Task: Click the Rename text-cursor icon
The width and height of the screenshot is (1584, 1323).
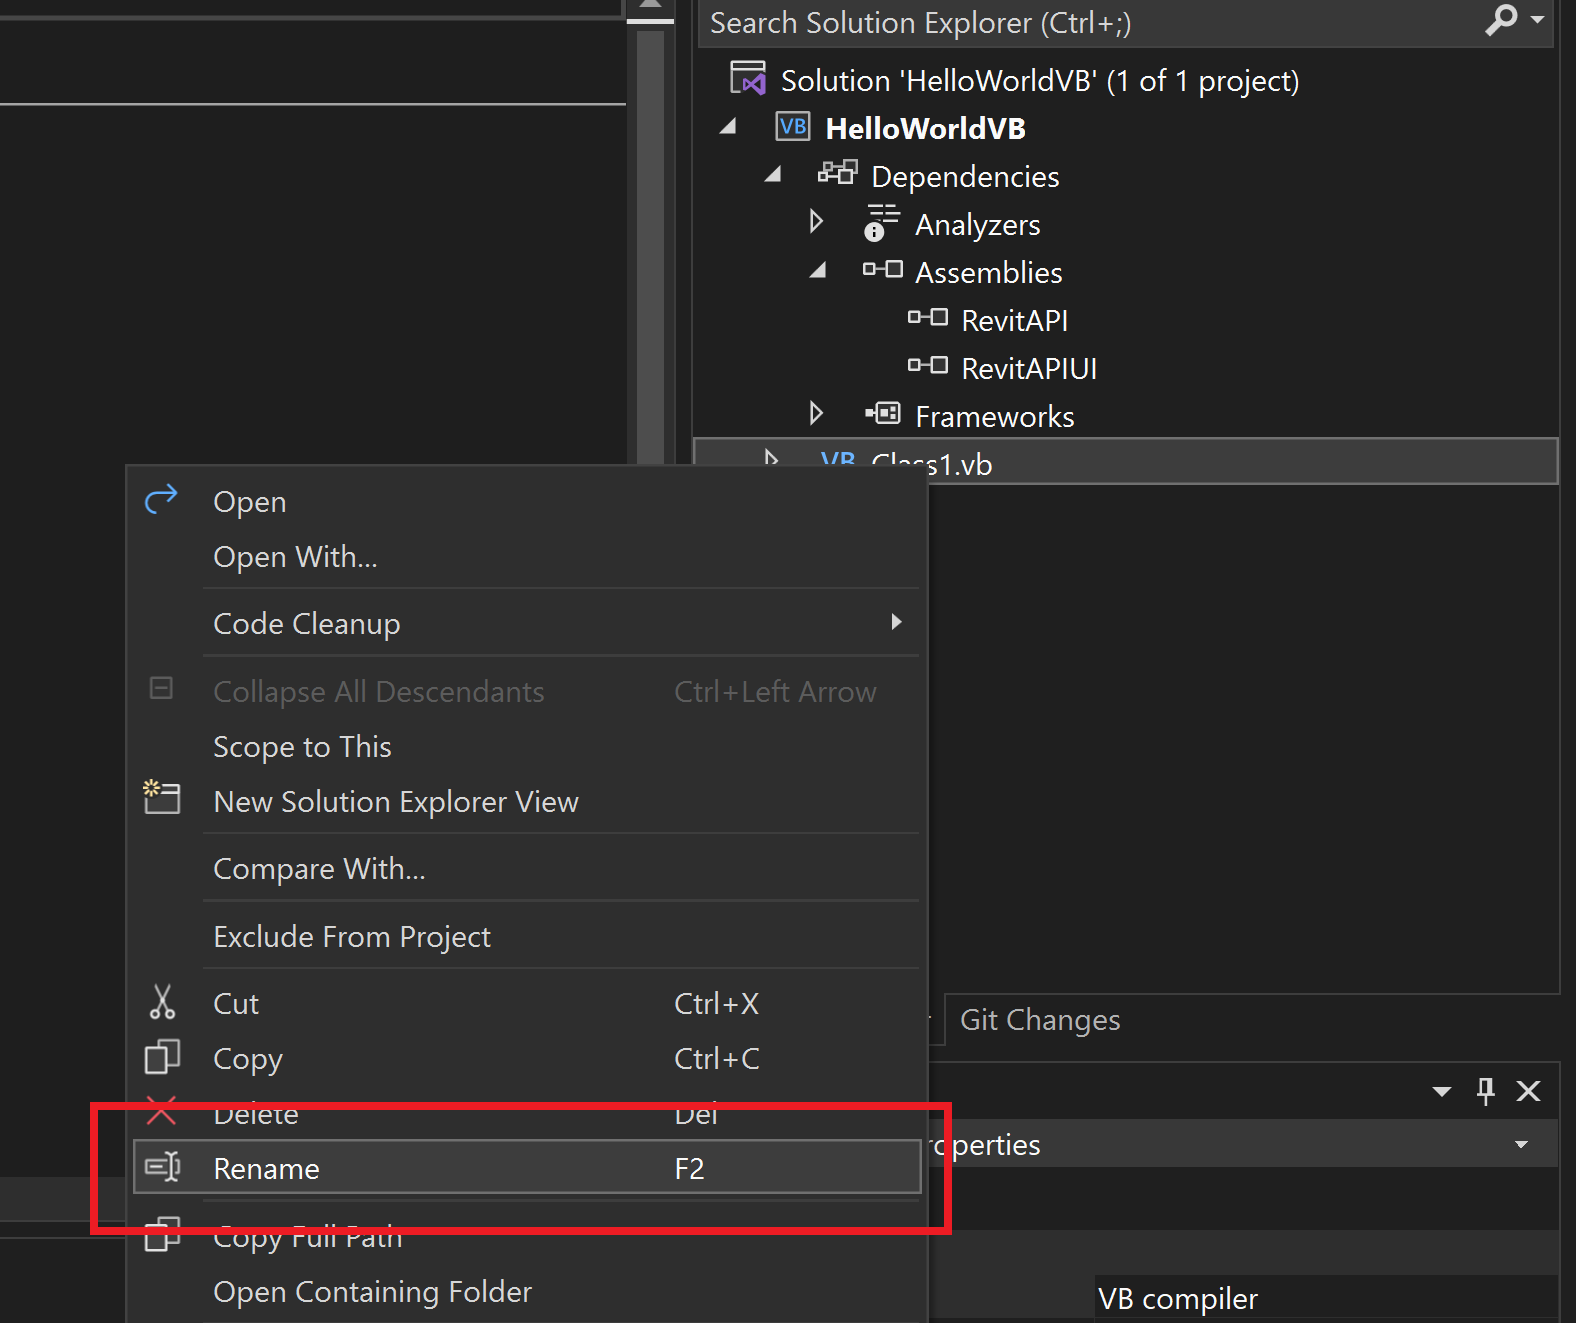Action: pyautogui.click(x=162, y=1166)
